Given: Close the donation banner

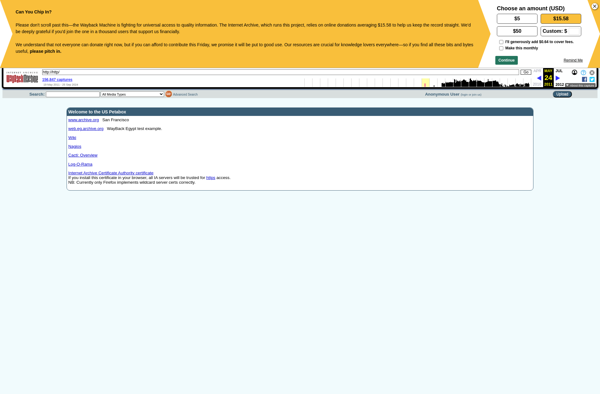Looking at the screenshot, I should click(595, 7).
